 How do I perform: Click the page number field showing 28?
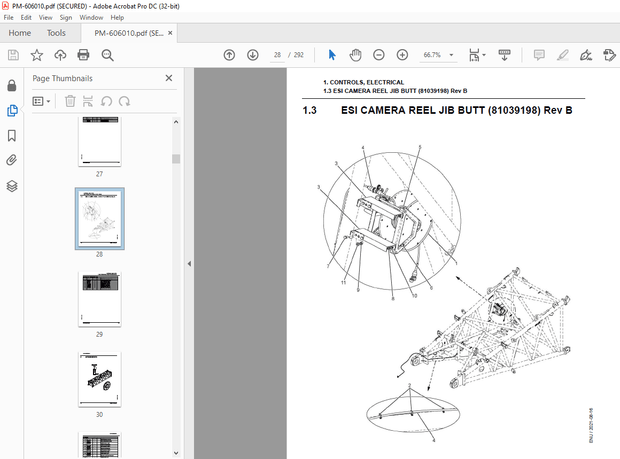(x=278, y=55)
